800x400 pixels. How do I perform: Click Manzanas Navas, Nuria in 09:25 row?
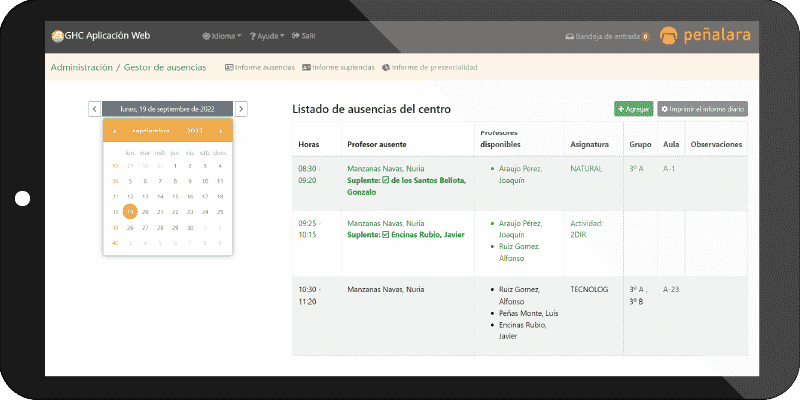tap(386, 223)
